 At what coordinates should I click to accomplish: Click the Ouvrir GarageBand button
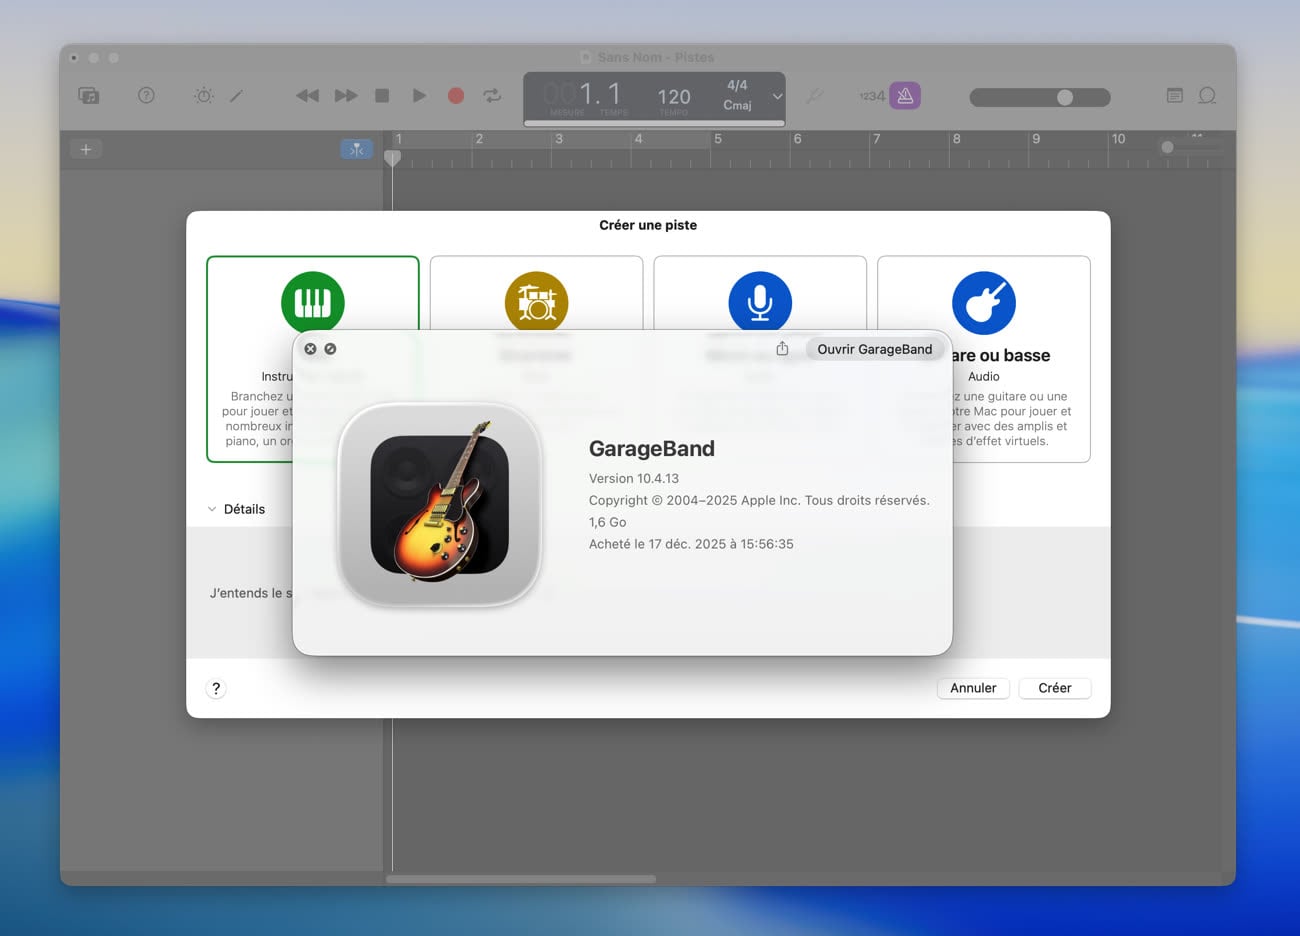pos(874,349)
